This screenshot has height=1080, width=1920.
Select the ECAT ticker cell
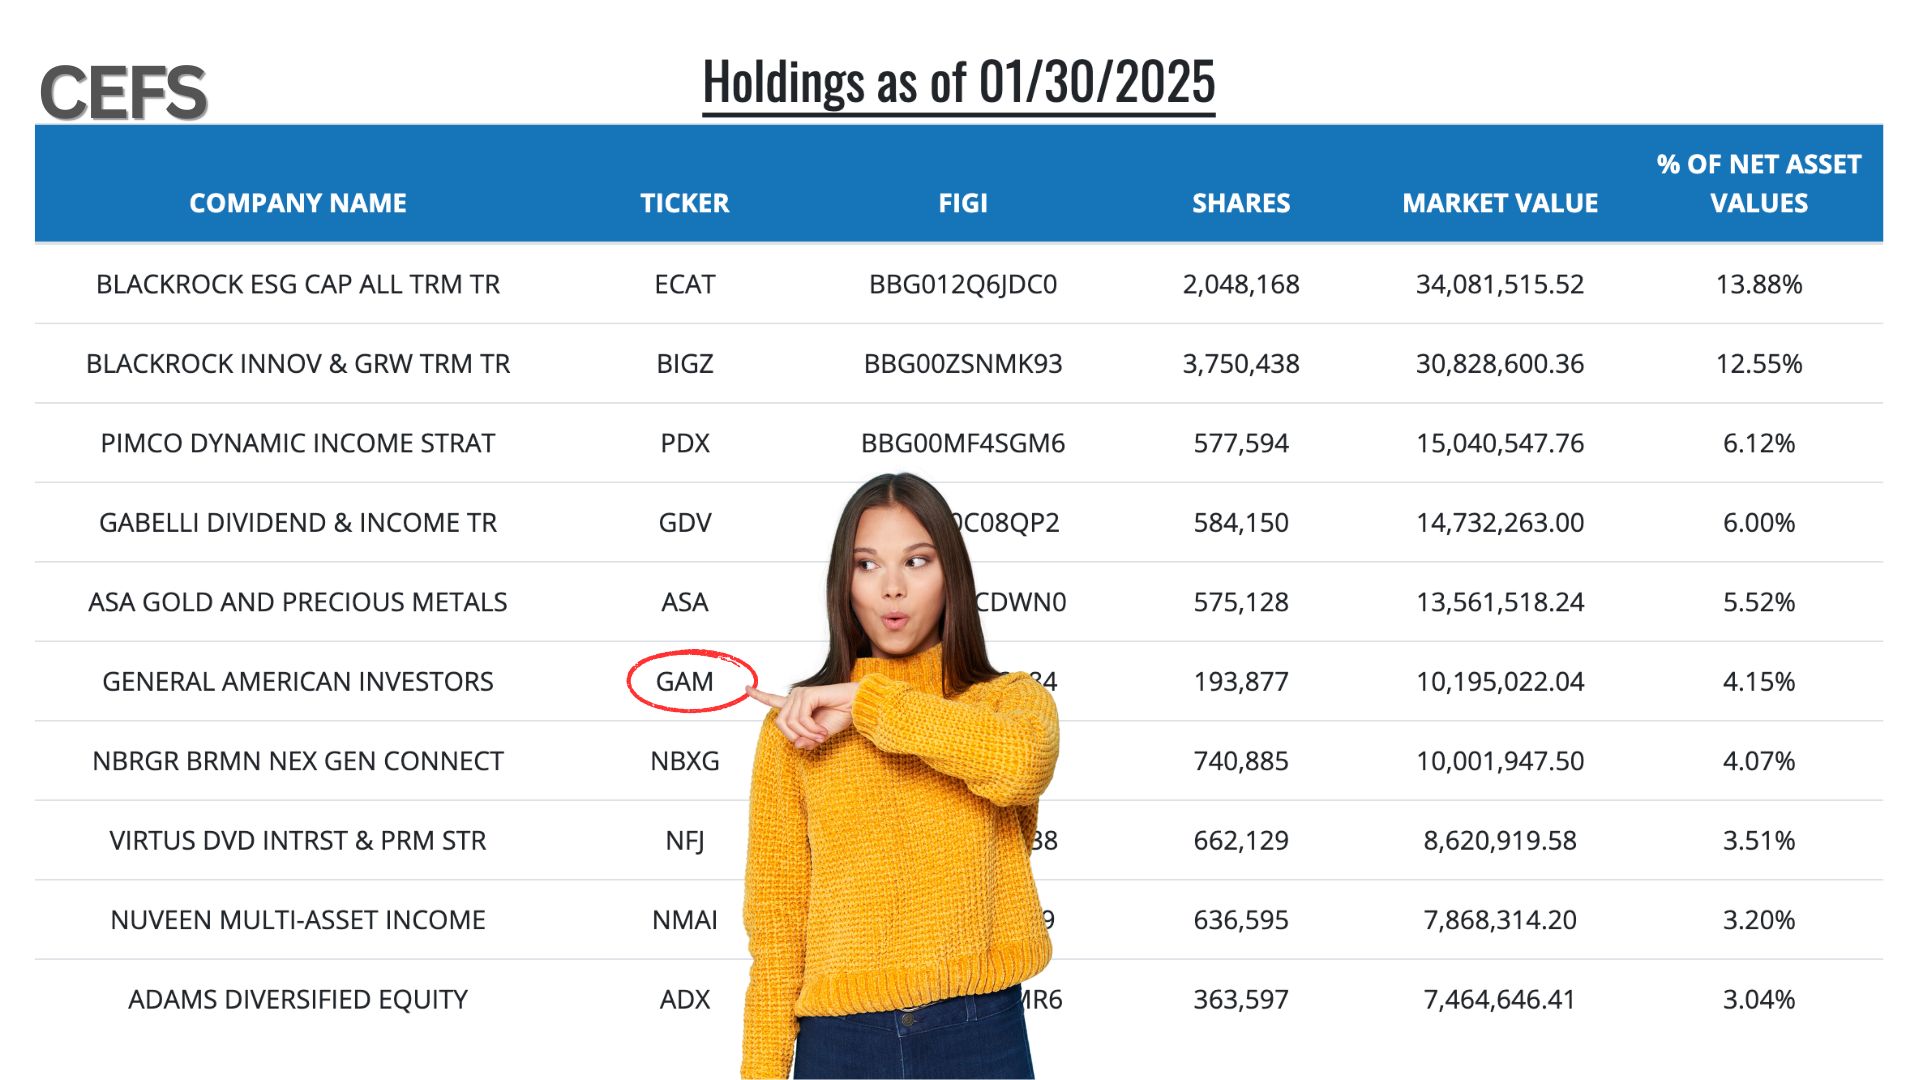(685, 284)
